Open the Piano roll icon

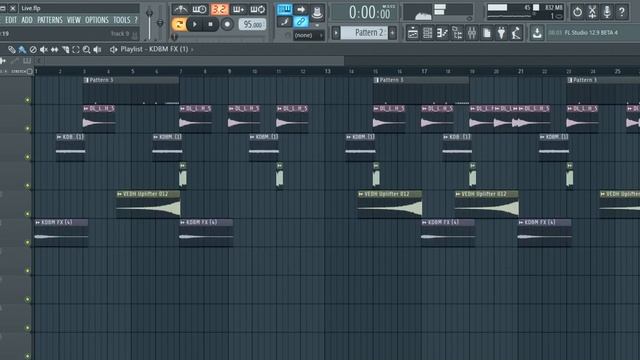[442, 33]
